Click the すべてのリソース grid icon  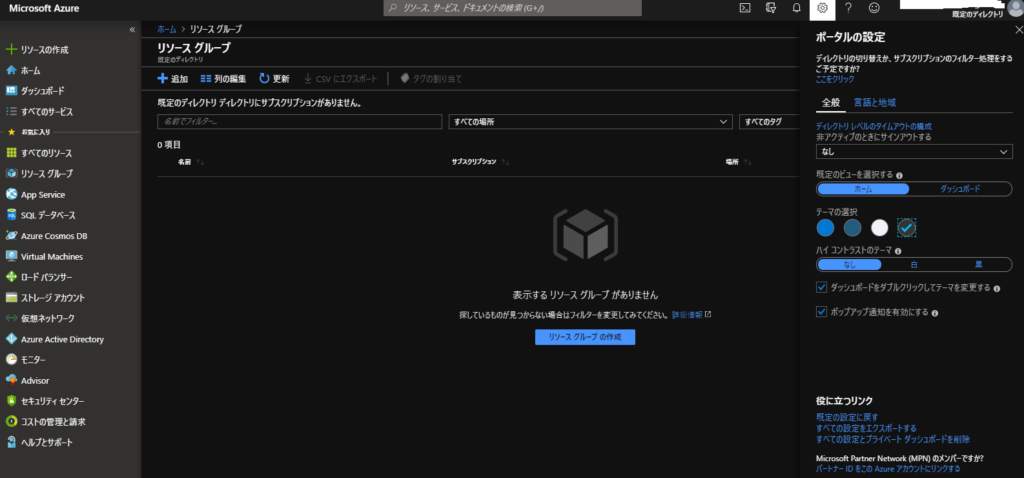(x=11, y=153)
